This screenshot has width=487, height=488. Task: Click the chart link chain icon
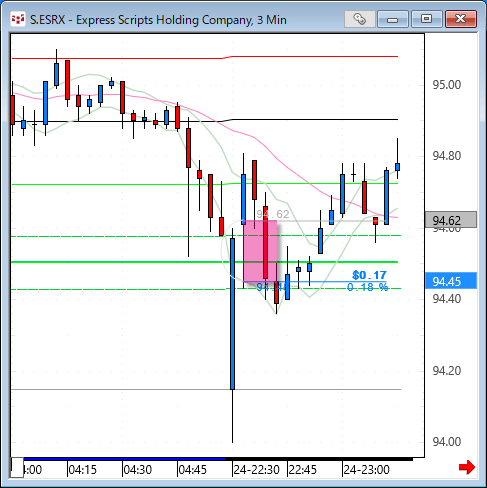(359, 19)
